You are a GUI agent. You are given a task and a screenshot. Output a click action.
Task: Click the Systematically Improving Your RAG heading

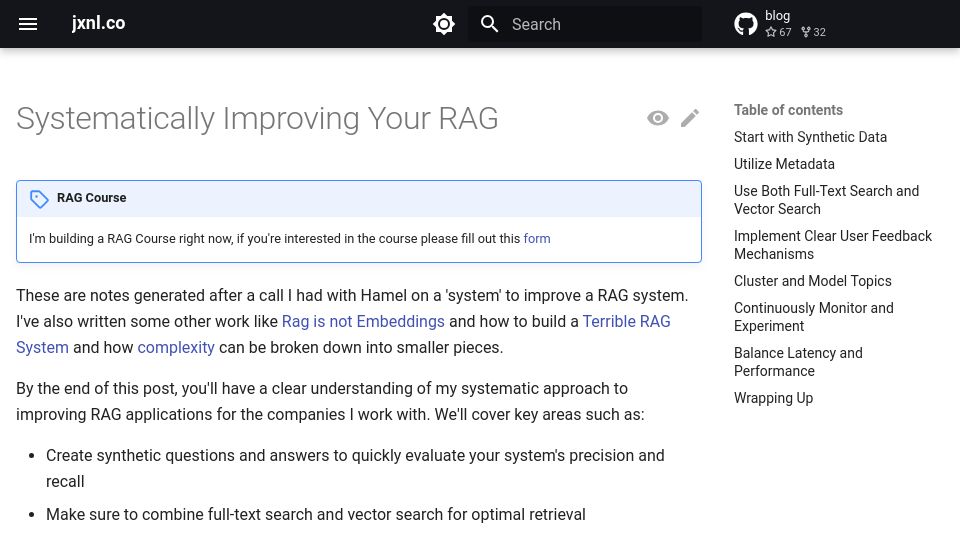[x=257, y=119]
